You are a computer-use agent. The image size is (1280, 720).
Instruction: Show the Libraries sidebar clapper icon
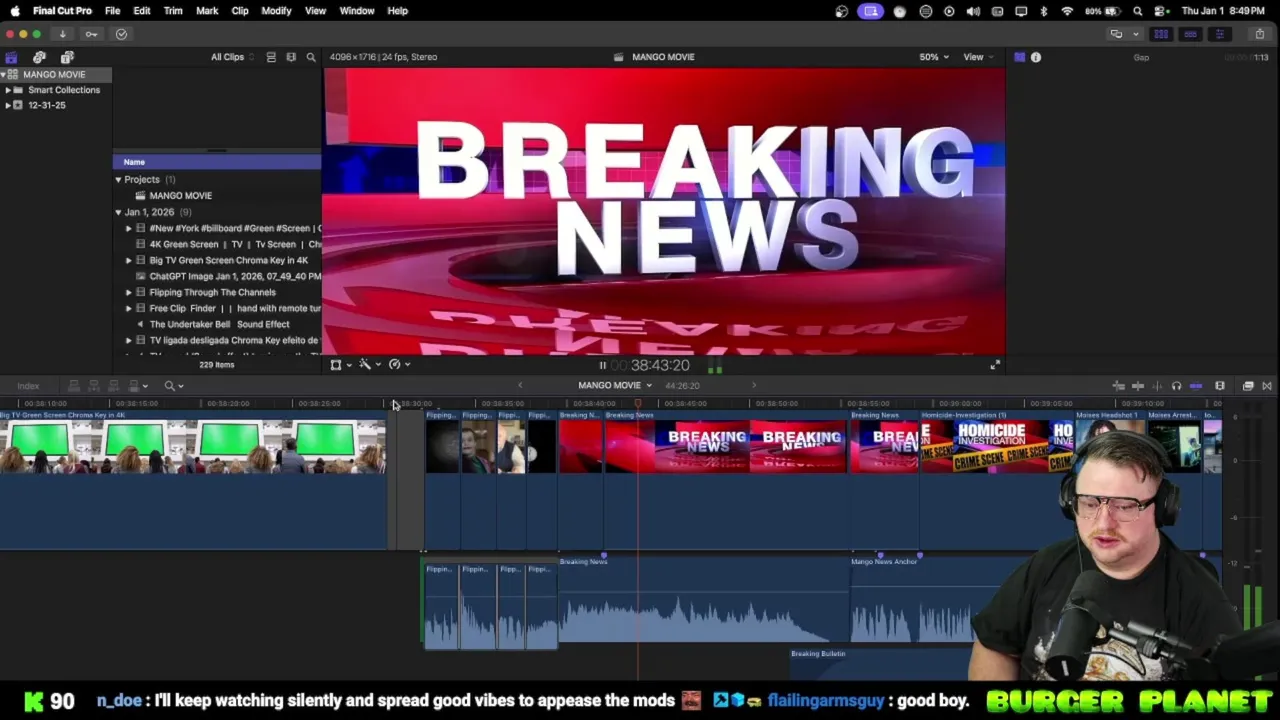click(x=11, y=57)
